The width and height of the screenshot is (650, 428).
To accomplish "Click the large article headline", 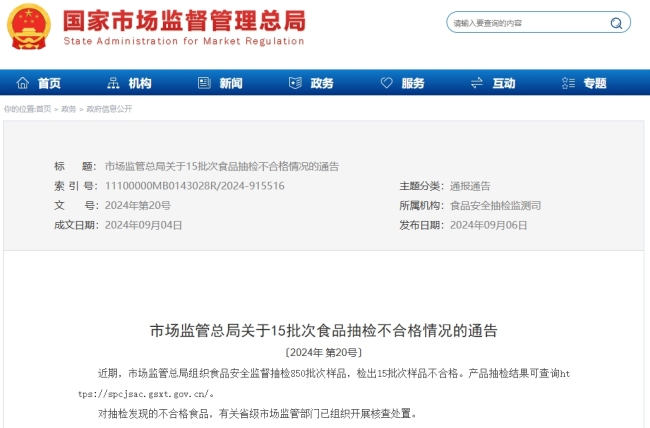I will 323,331.
